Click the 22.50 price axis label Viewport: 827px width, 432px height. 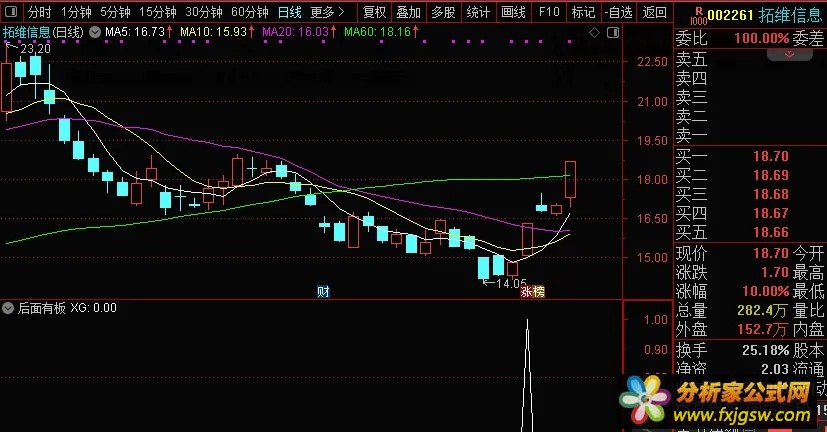click(x=652, y=62)
